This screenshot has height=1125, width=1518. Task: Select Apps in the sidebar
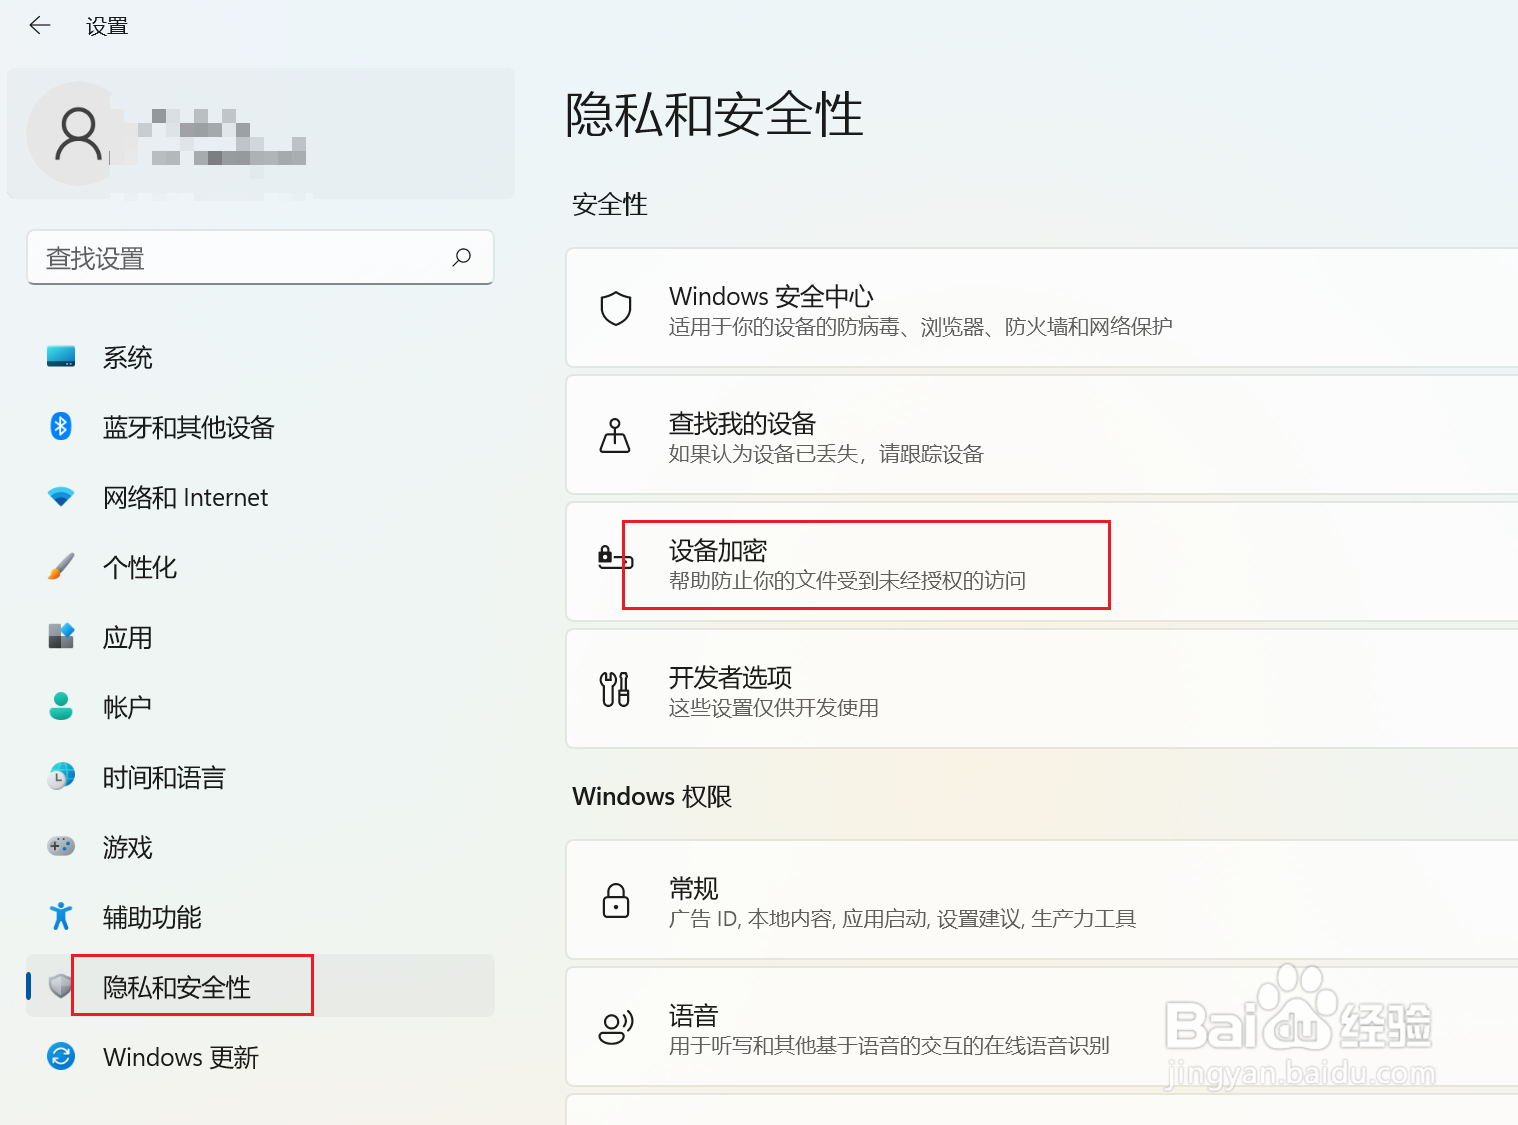pos(128,638)
